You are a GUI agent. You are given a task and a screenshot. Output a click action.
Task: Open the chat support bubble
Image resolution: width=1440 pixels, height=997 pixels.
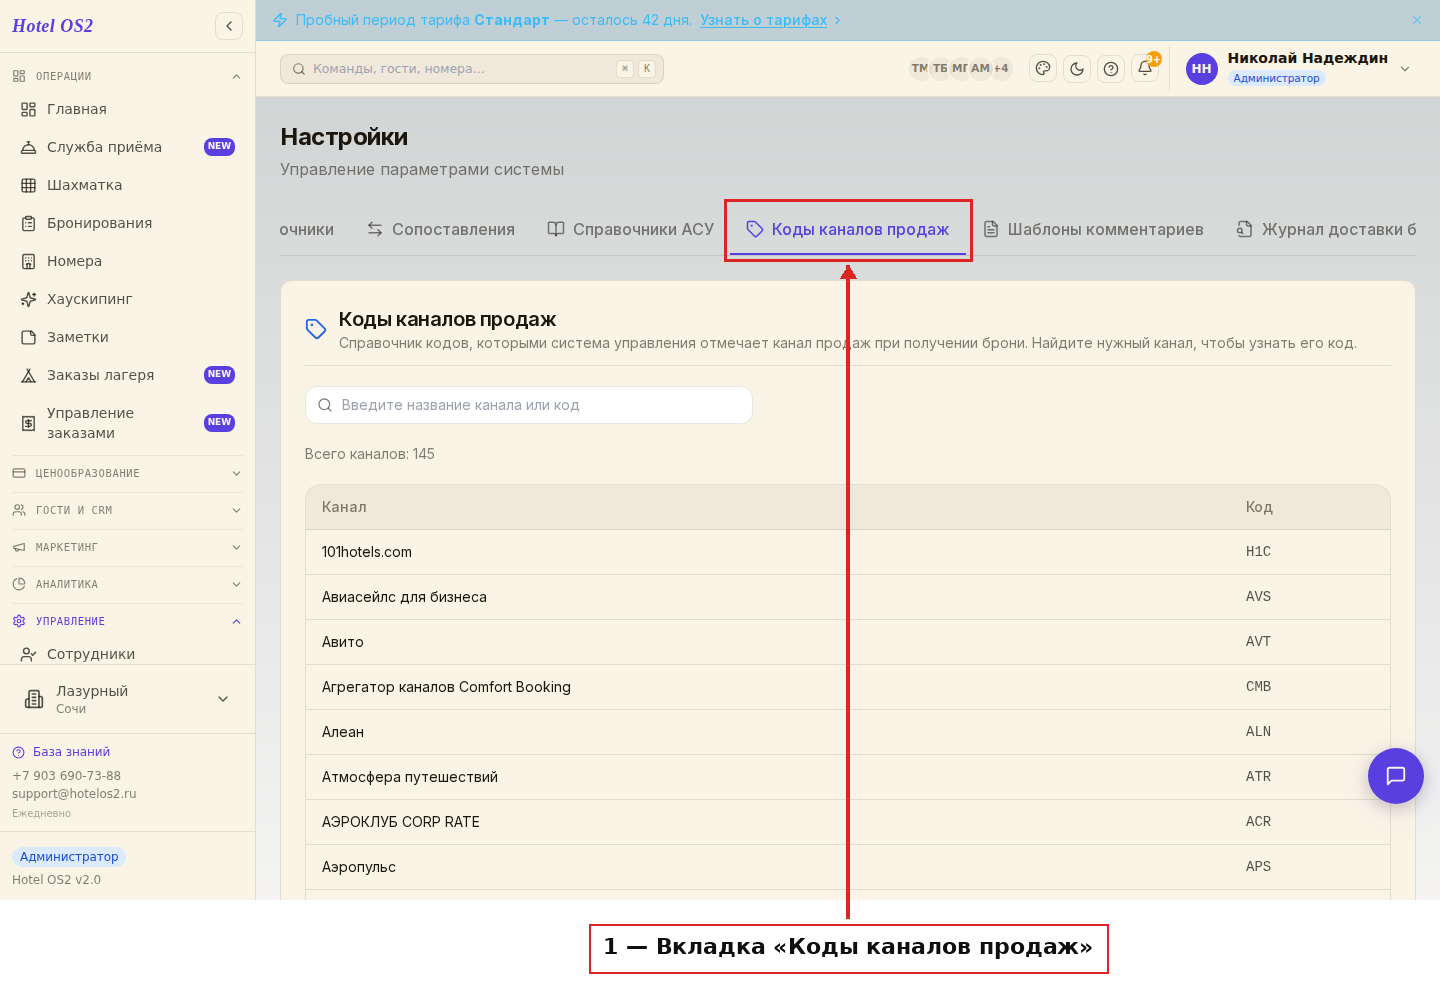click(x=1396, y=776)
